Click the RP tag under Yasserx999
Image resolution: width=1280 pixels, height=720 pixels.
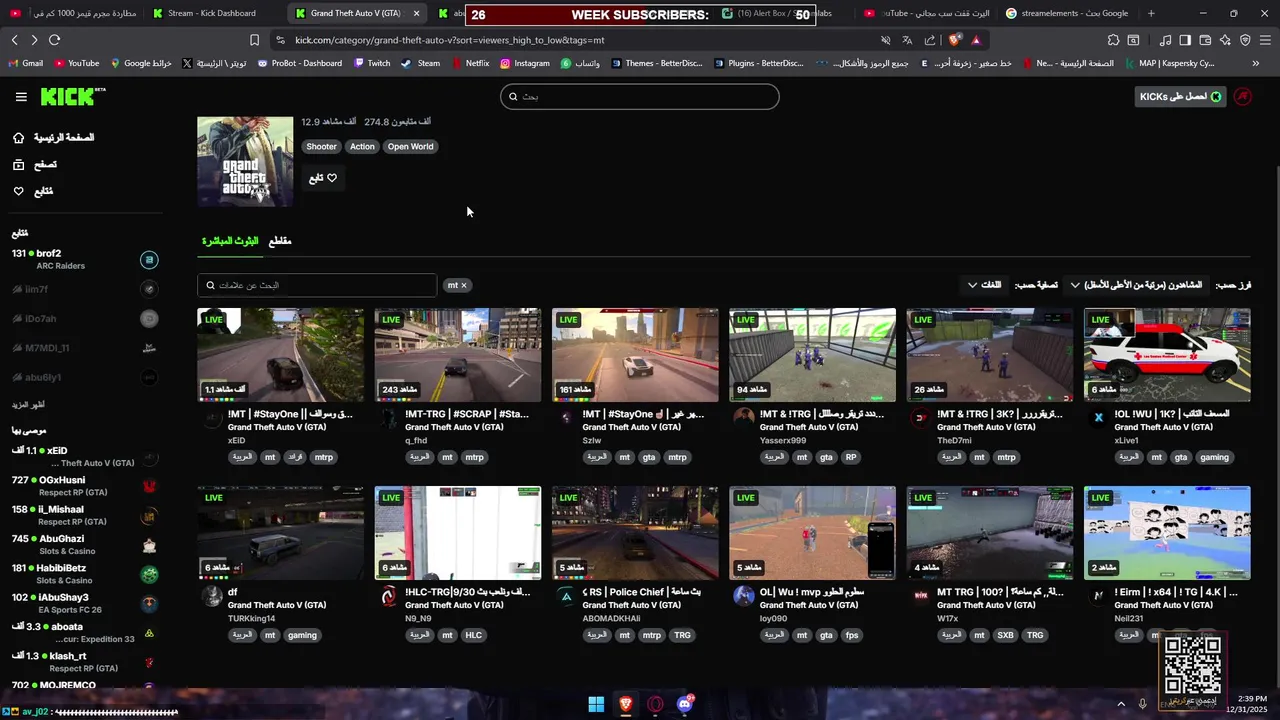[x=851, y=457]
